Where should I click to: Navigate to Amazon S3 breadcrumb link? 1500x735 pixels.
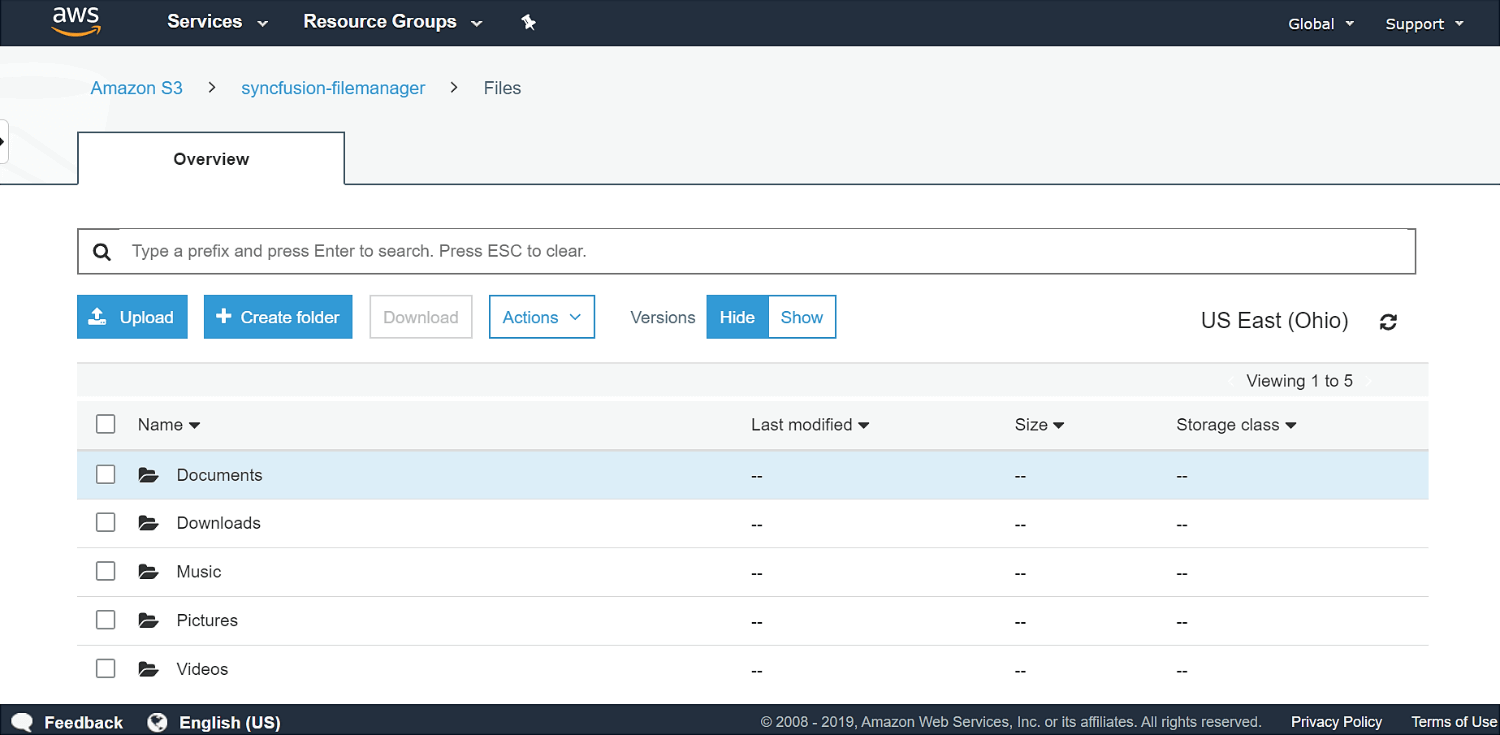(x=136, y=88)
